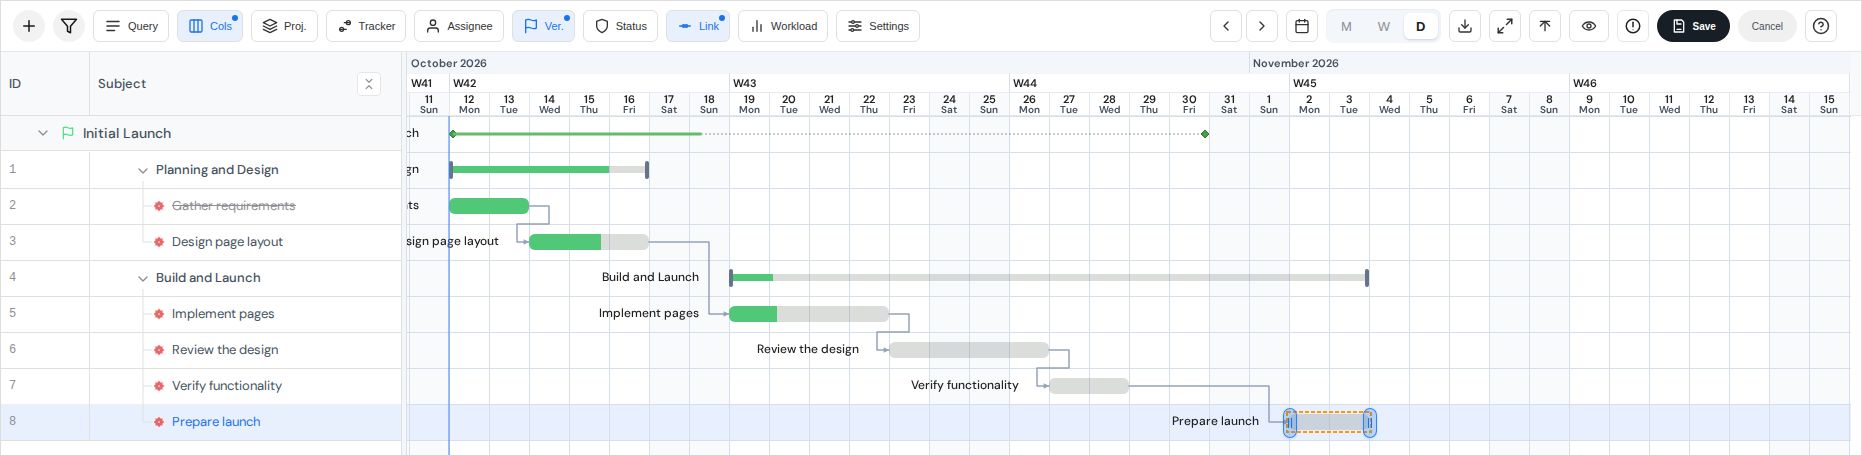Open the Tracker menu

pos(366,26)
